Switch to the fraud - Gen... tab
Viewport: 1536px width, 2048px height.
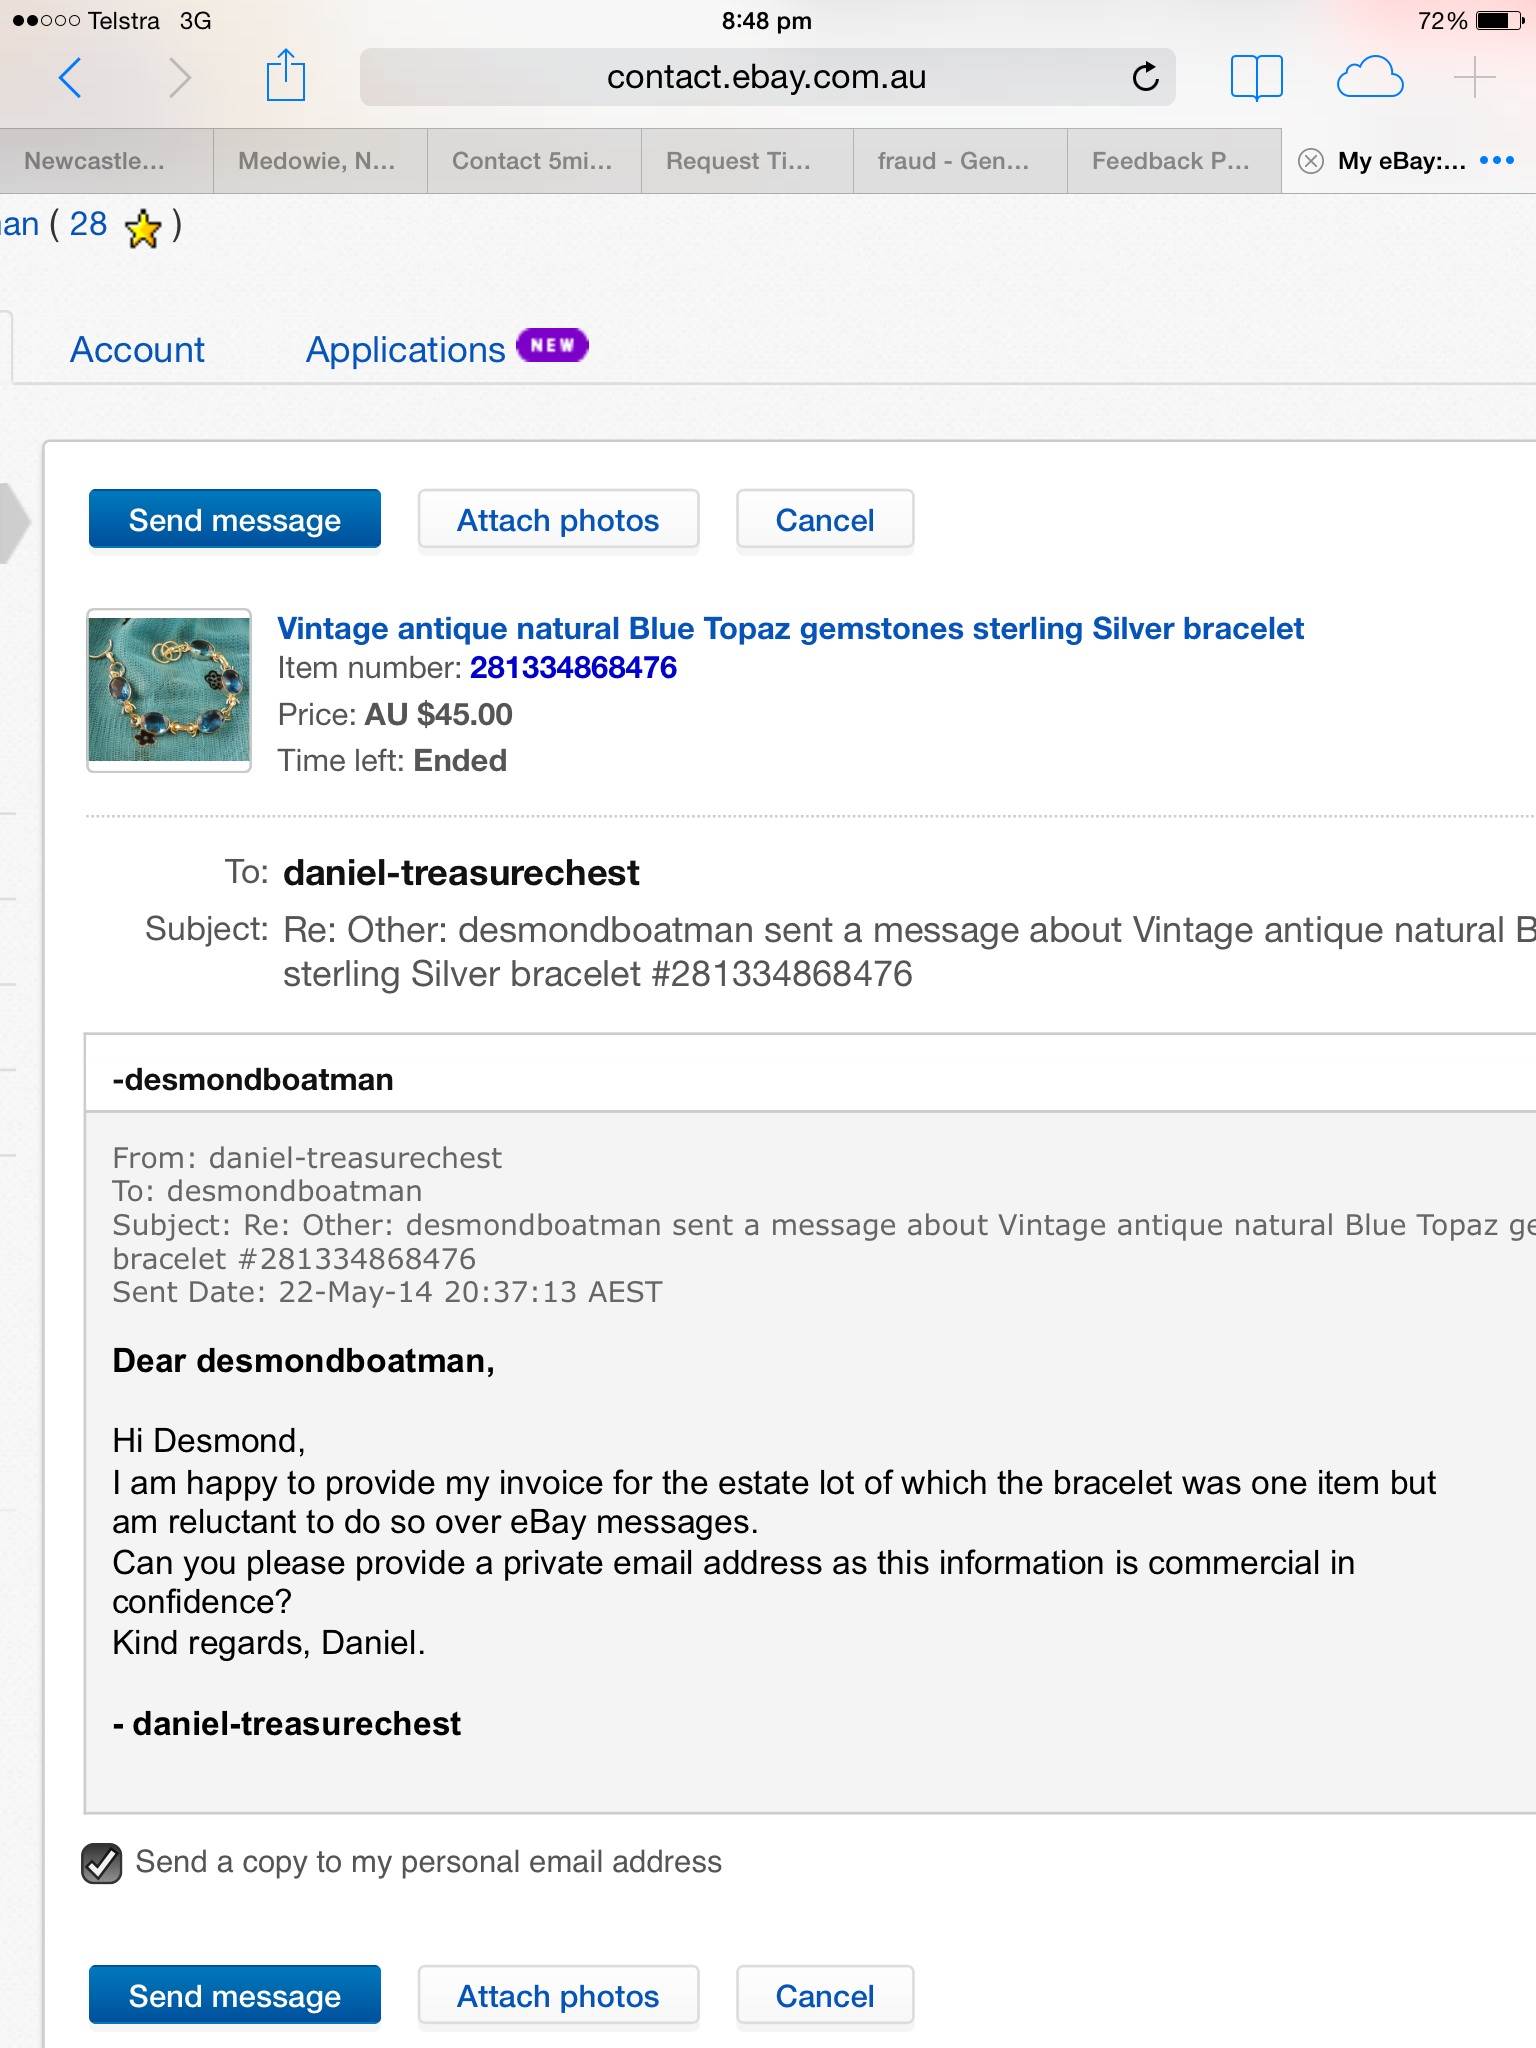pyautogui.click(x=953, y=161)
